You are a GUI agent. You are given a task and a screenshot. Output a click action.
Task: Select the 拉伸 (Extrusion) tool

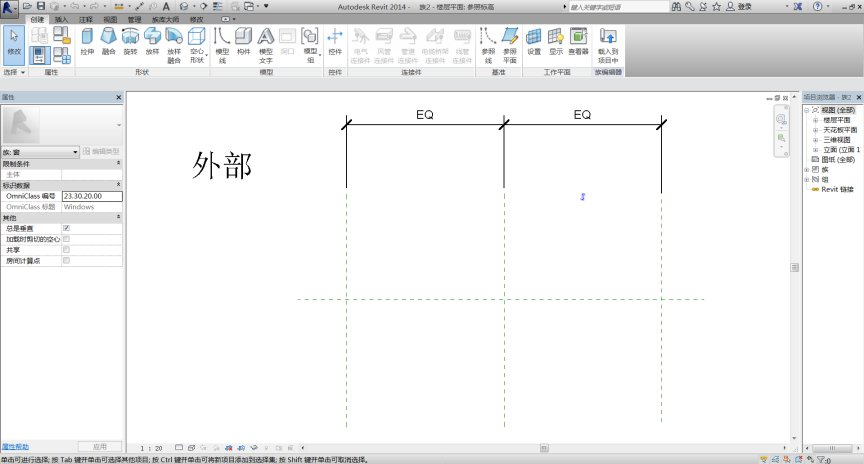click(x=86, y=43)
